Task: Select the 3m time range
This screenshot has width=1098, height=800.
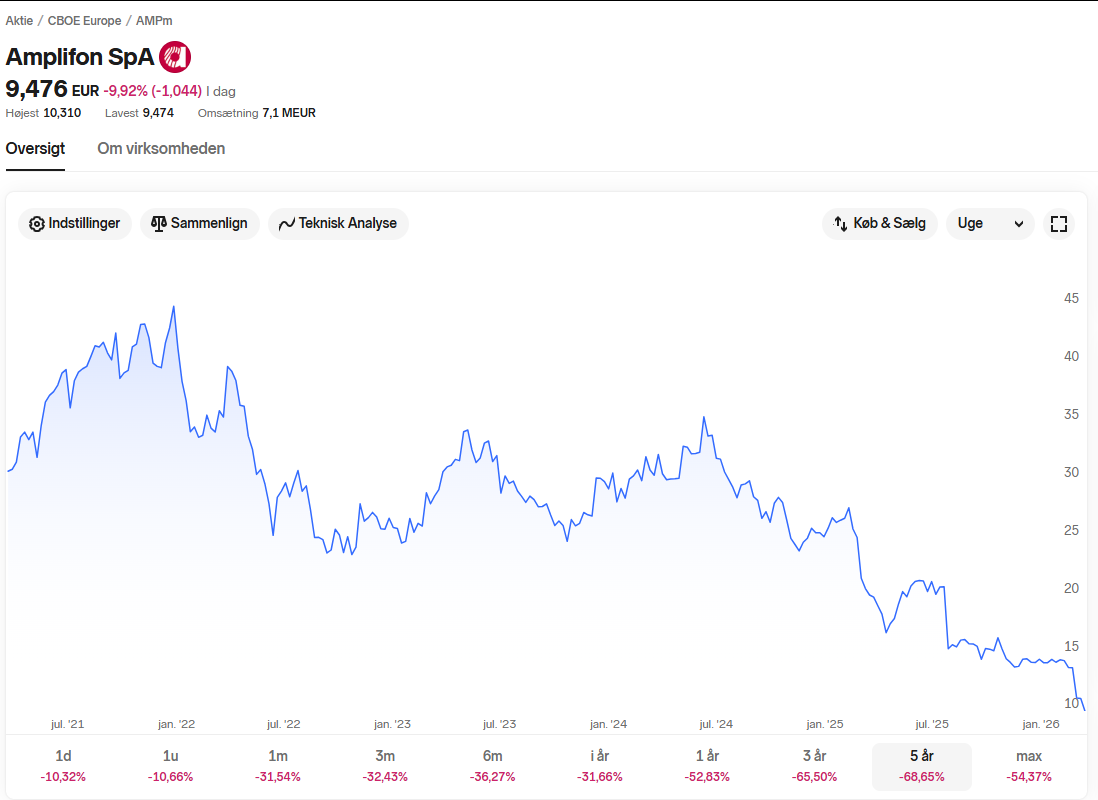Action: [385, 766]
